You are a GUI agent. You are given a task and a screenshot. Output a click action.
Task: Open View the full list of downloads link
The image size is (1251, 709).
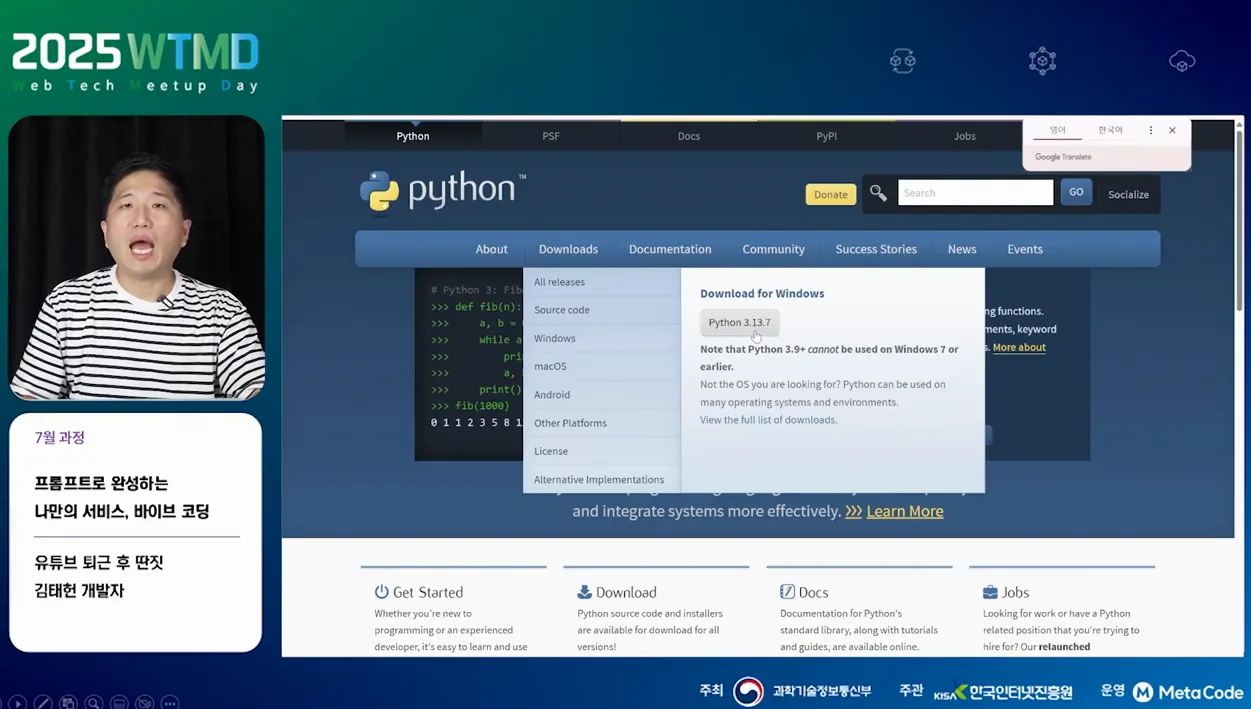click(768, 420)
